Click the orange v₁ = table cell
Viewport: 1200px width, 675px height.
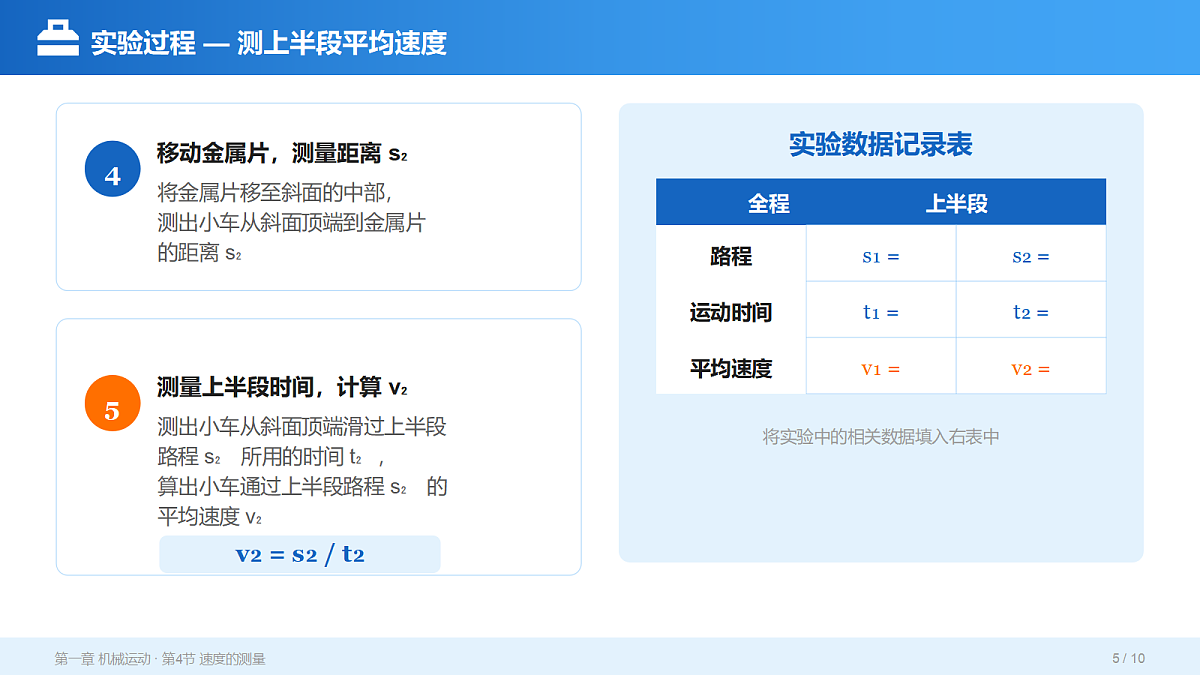click(881, 368)
